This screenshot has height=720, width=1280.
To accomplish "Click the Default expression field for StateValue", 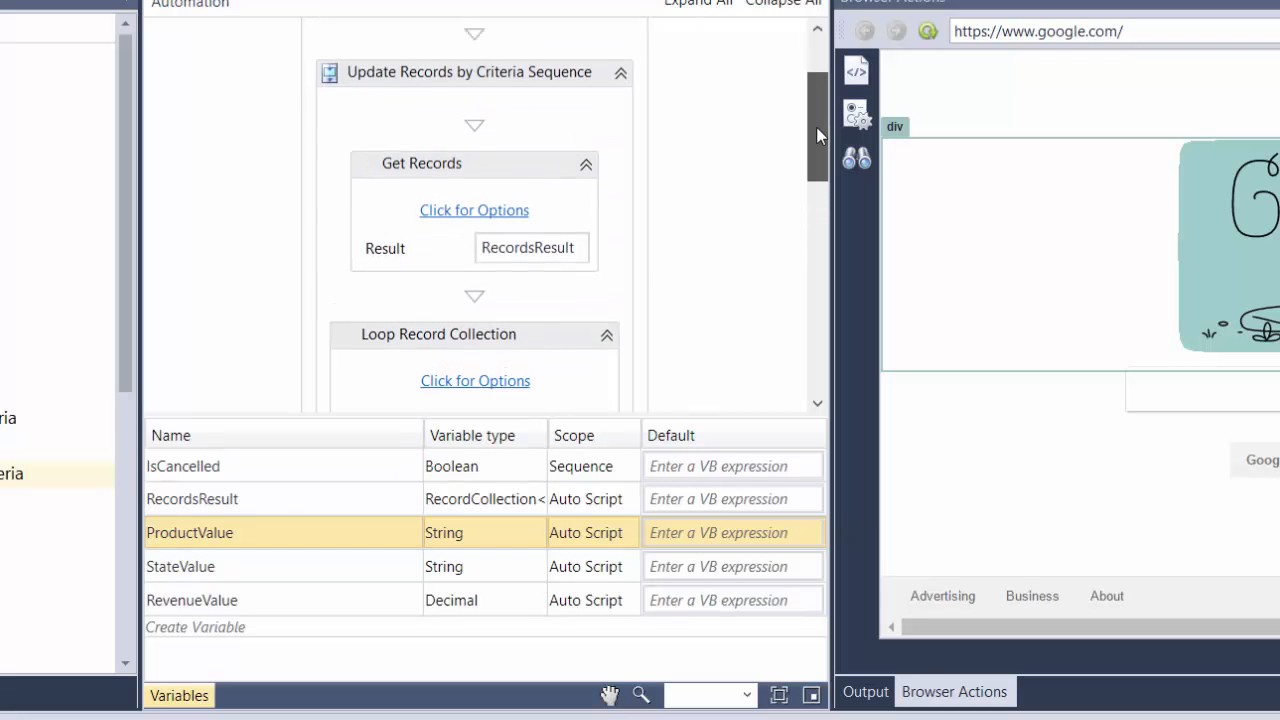I will coord(732,567).
